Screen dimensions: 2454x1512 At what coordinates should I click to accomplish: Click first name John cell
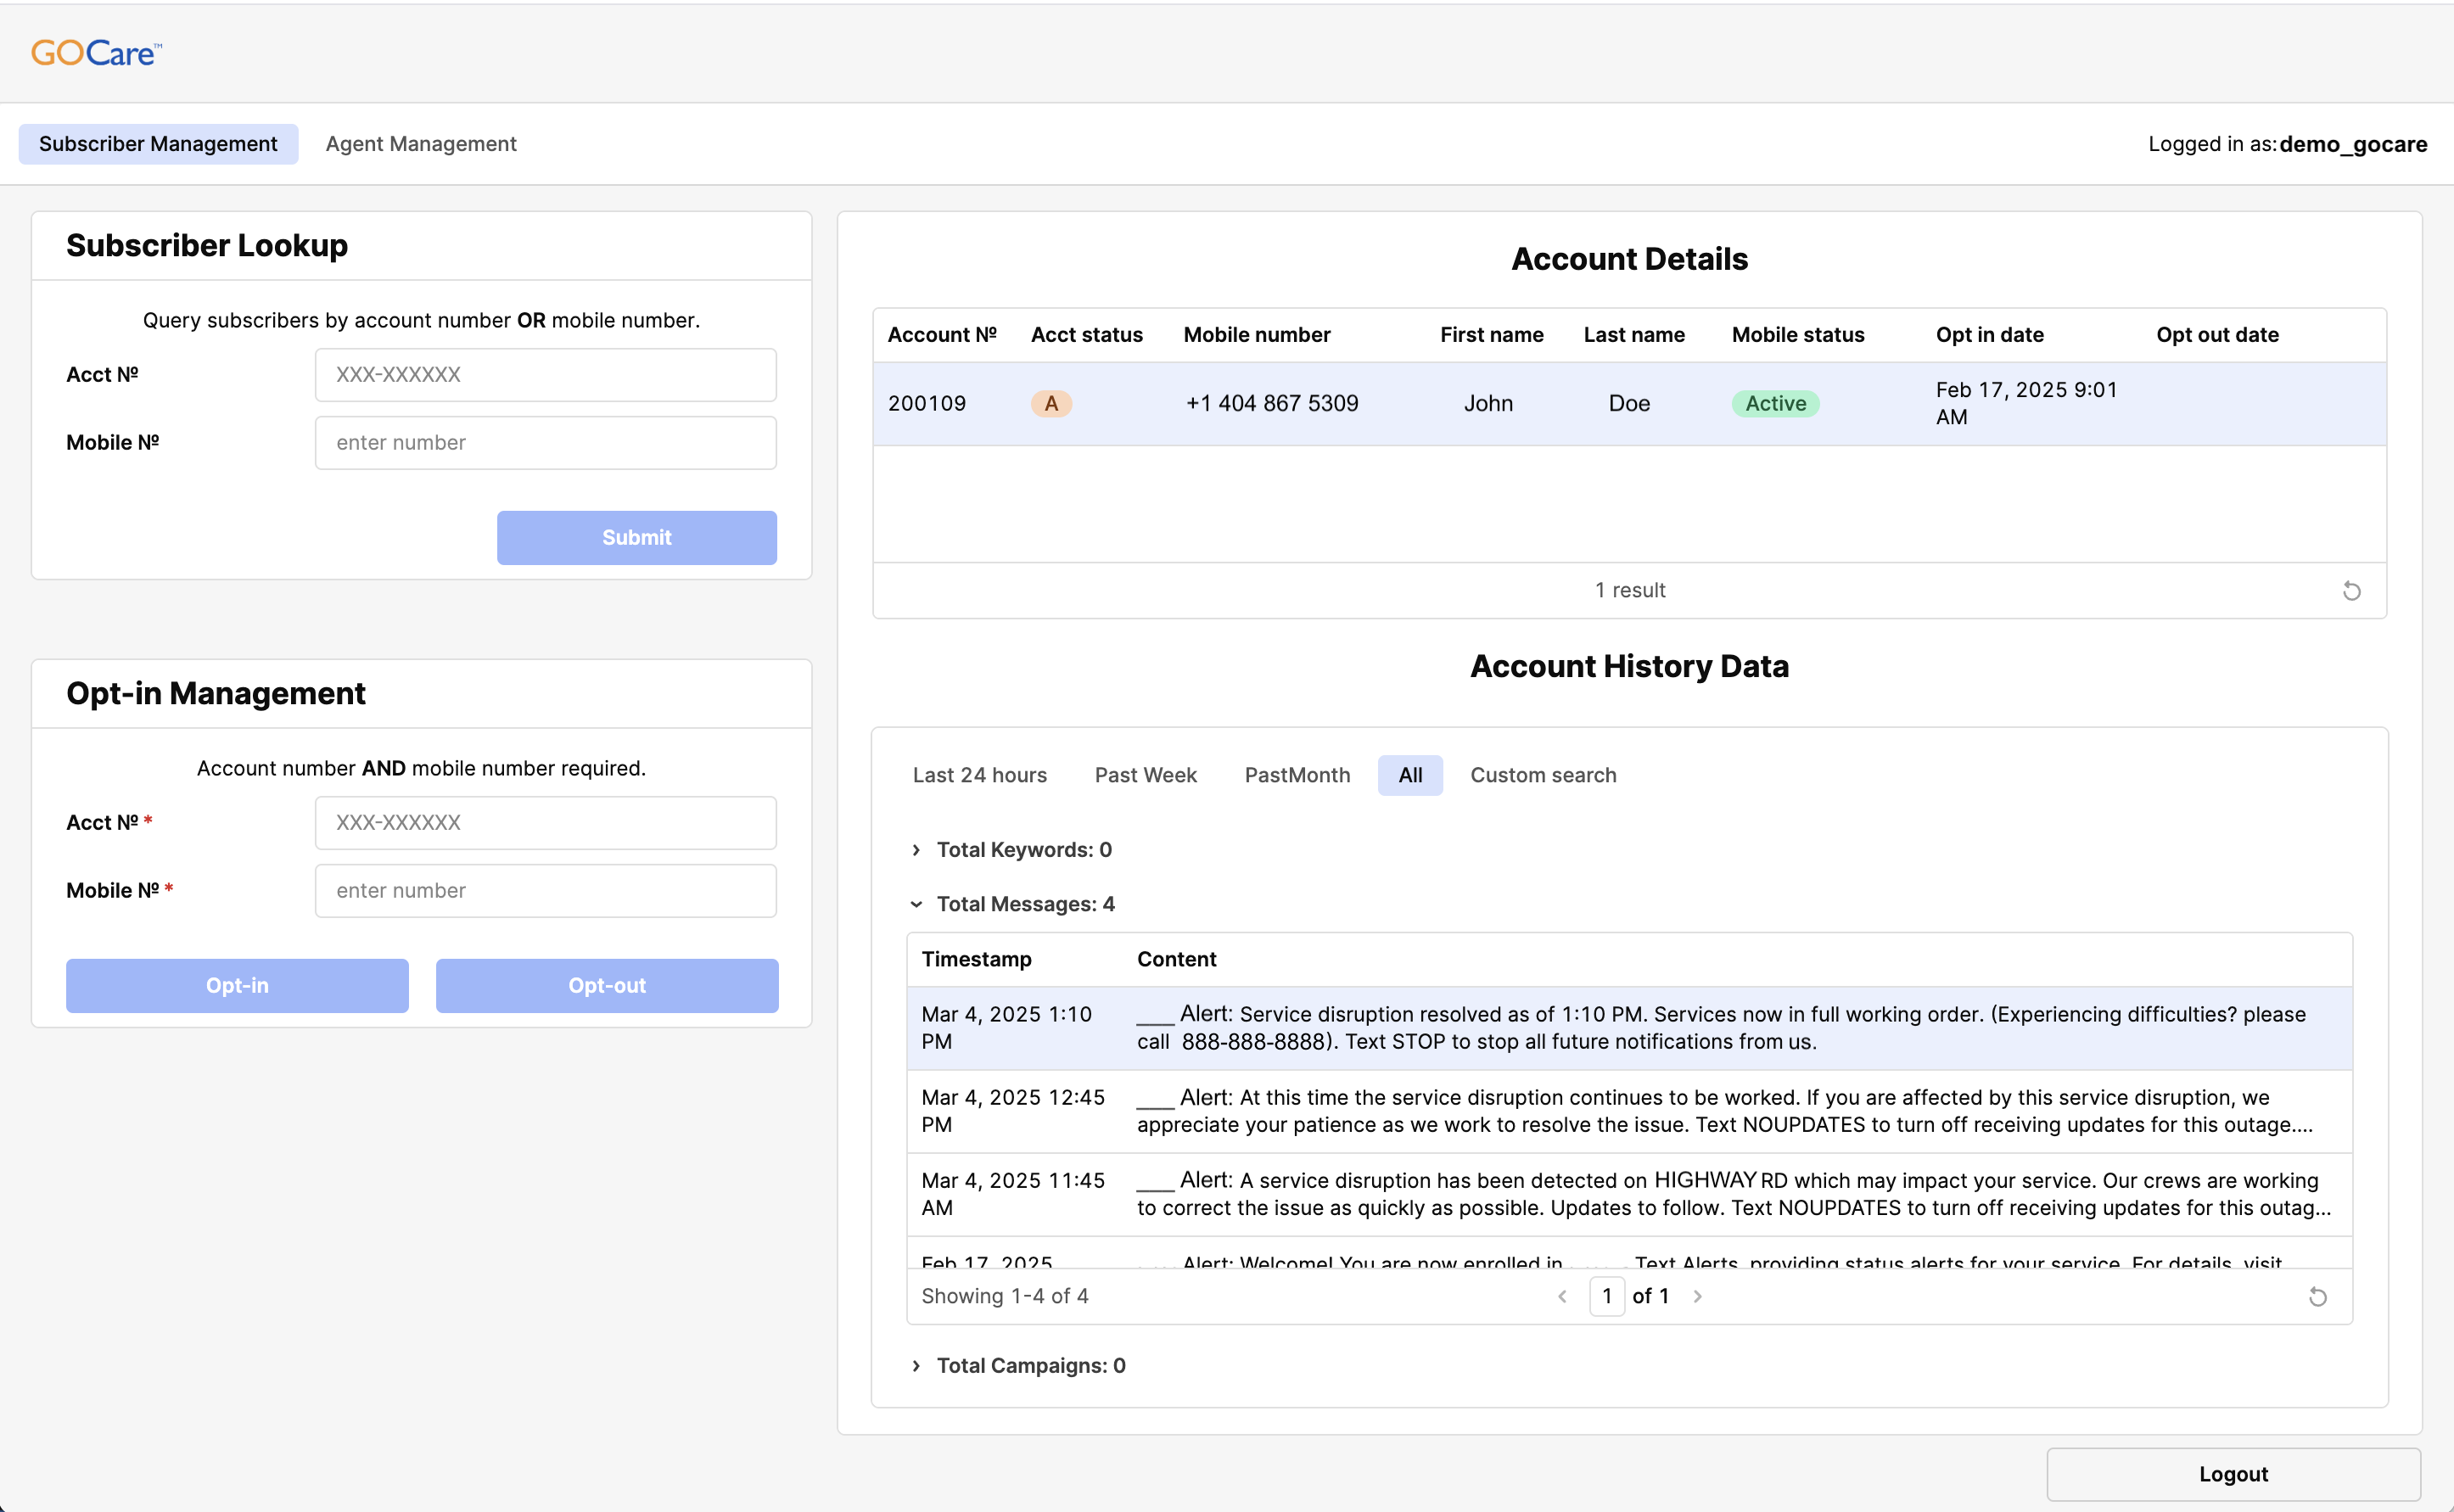coord(1488,404)
